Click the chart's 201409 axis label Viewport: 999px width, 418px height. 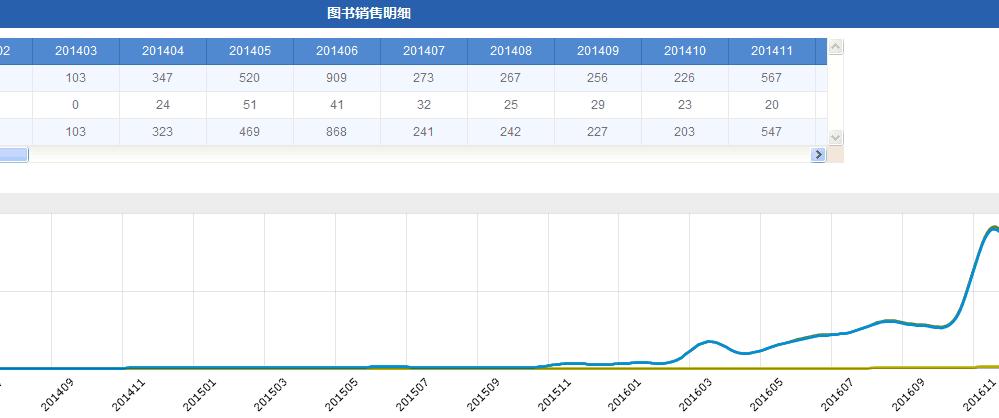tap(58, 395)
